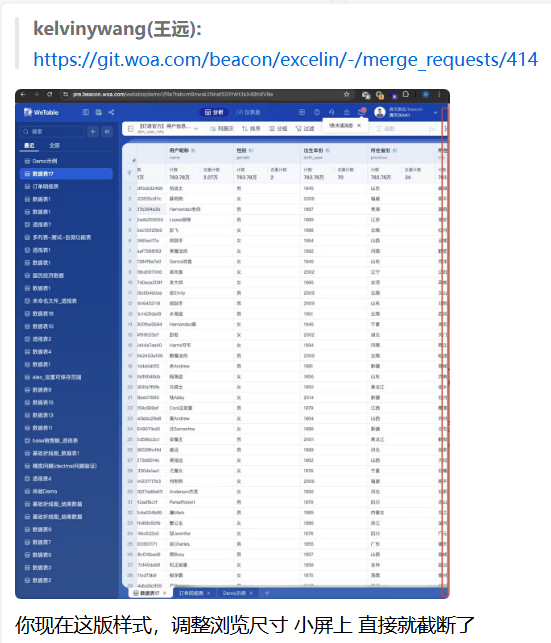
Task: Click the 分组 group button
Action: point(278,129)
